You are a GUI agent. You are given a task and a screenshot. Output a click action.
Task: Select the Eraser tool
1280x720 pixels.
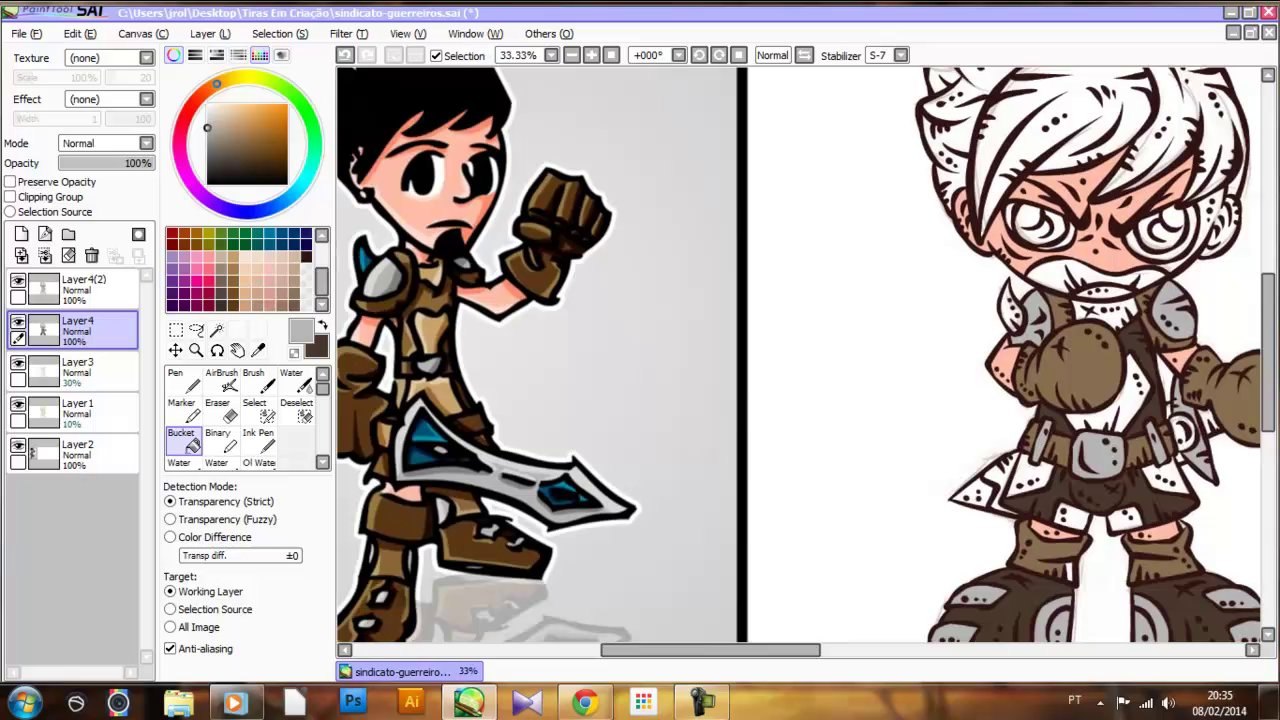(221, 411)
